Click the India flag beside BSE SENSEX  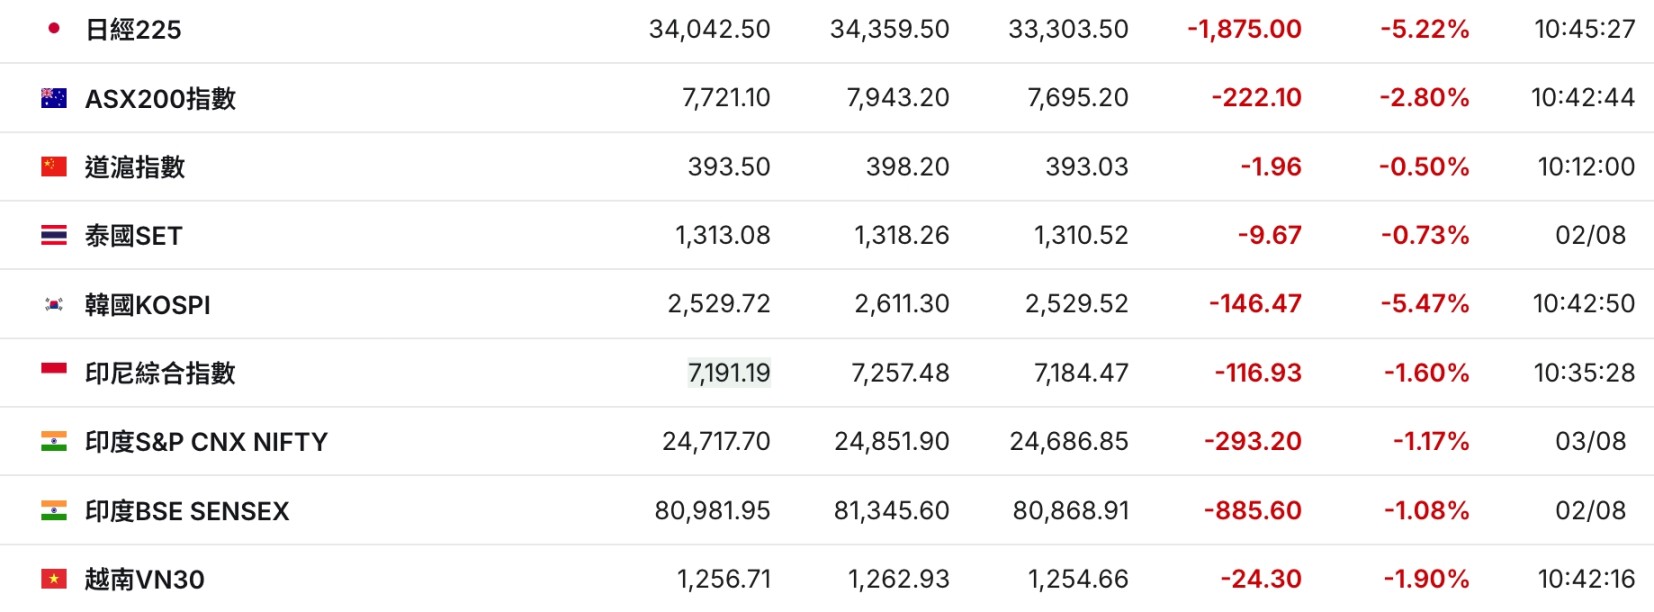[x=54, y=510]
